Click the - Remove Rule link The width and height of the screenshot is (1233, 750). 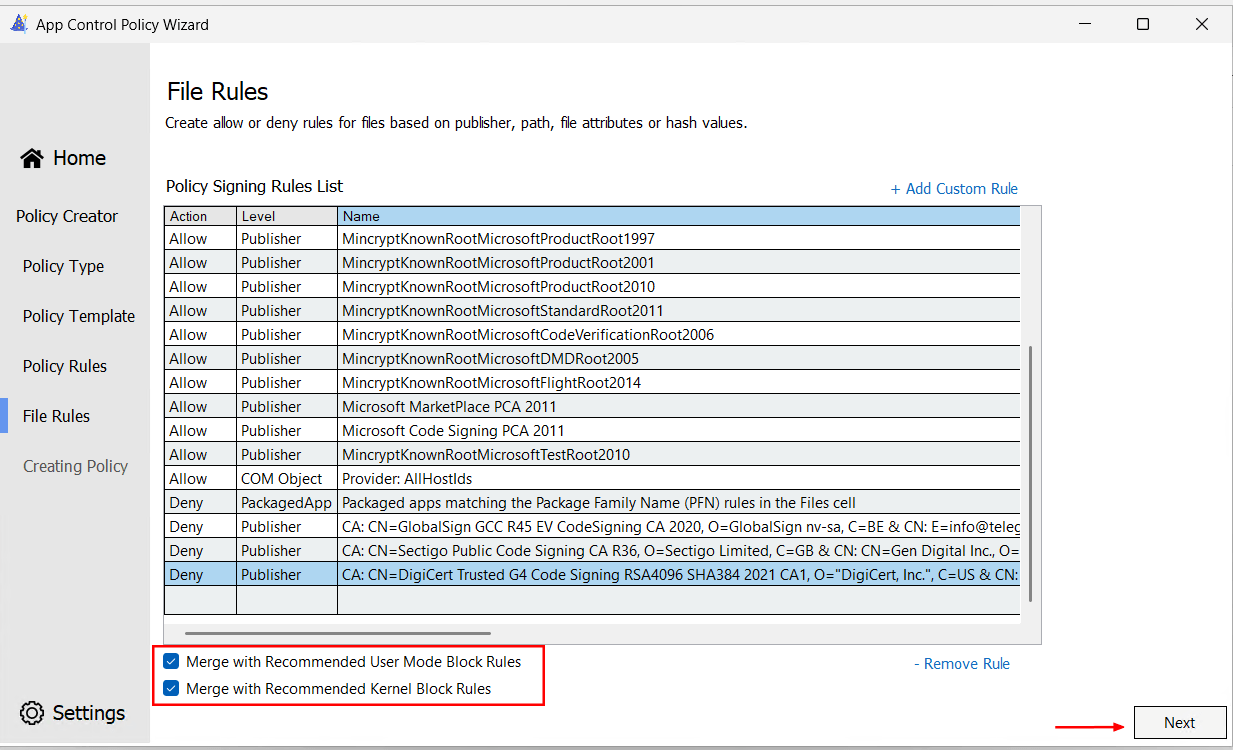click(962, 663)
